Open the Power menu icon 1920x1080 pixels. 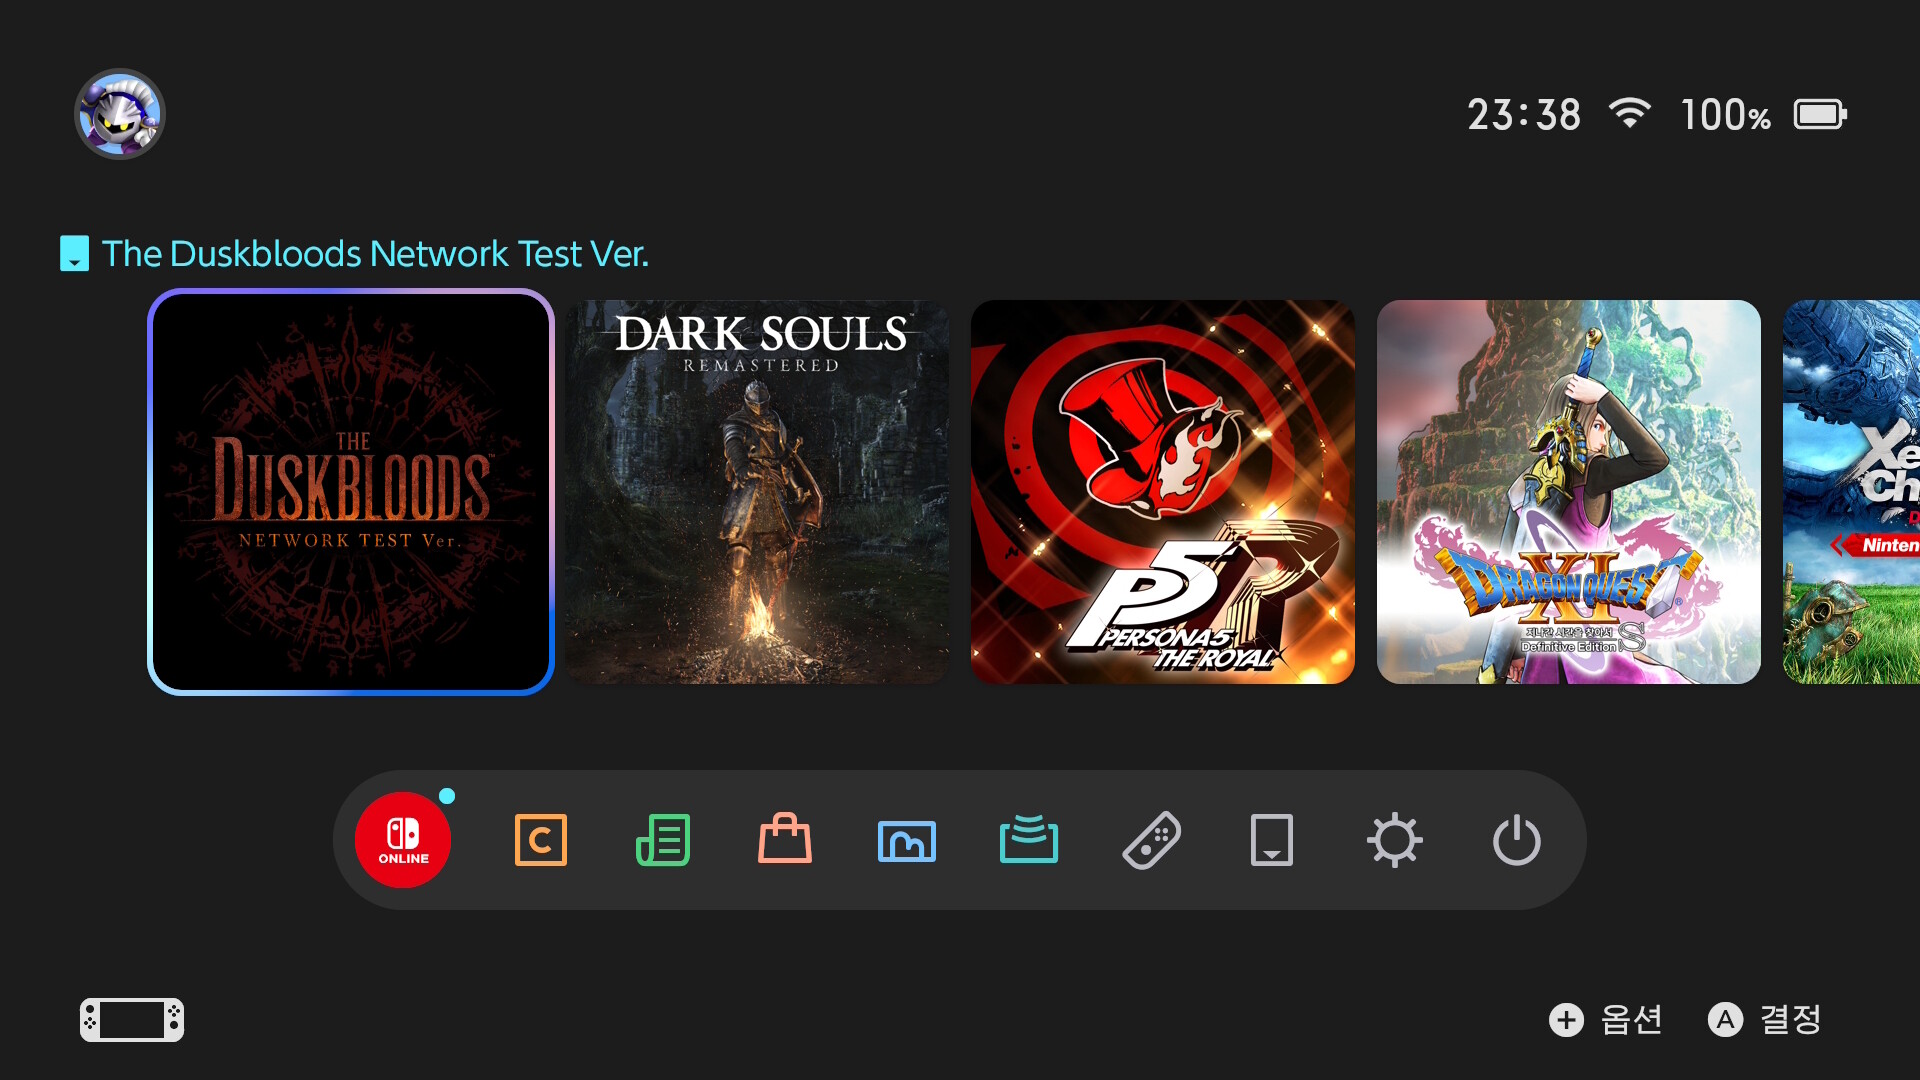[x=1517, y=840]
